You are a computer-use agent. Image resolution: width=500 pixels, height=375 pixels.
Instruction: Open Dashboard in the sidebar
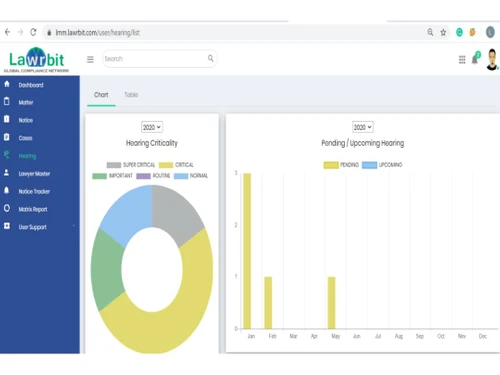coord(31,85)
